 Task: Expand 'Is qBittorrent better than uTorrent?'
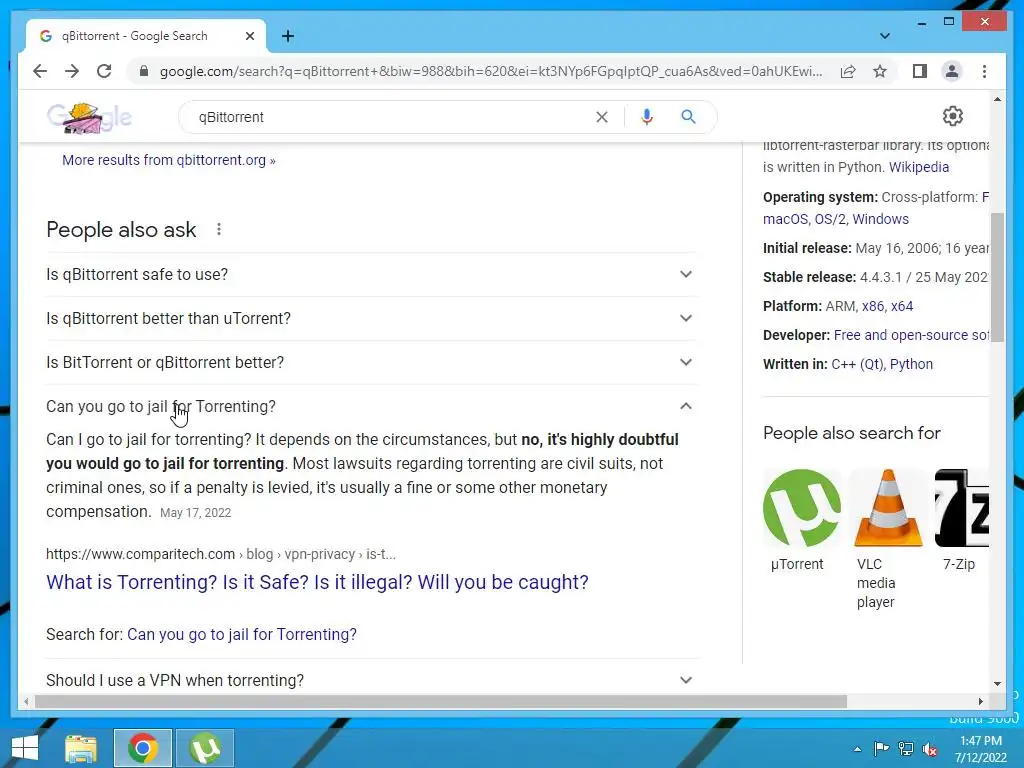[x=371, y=318]
